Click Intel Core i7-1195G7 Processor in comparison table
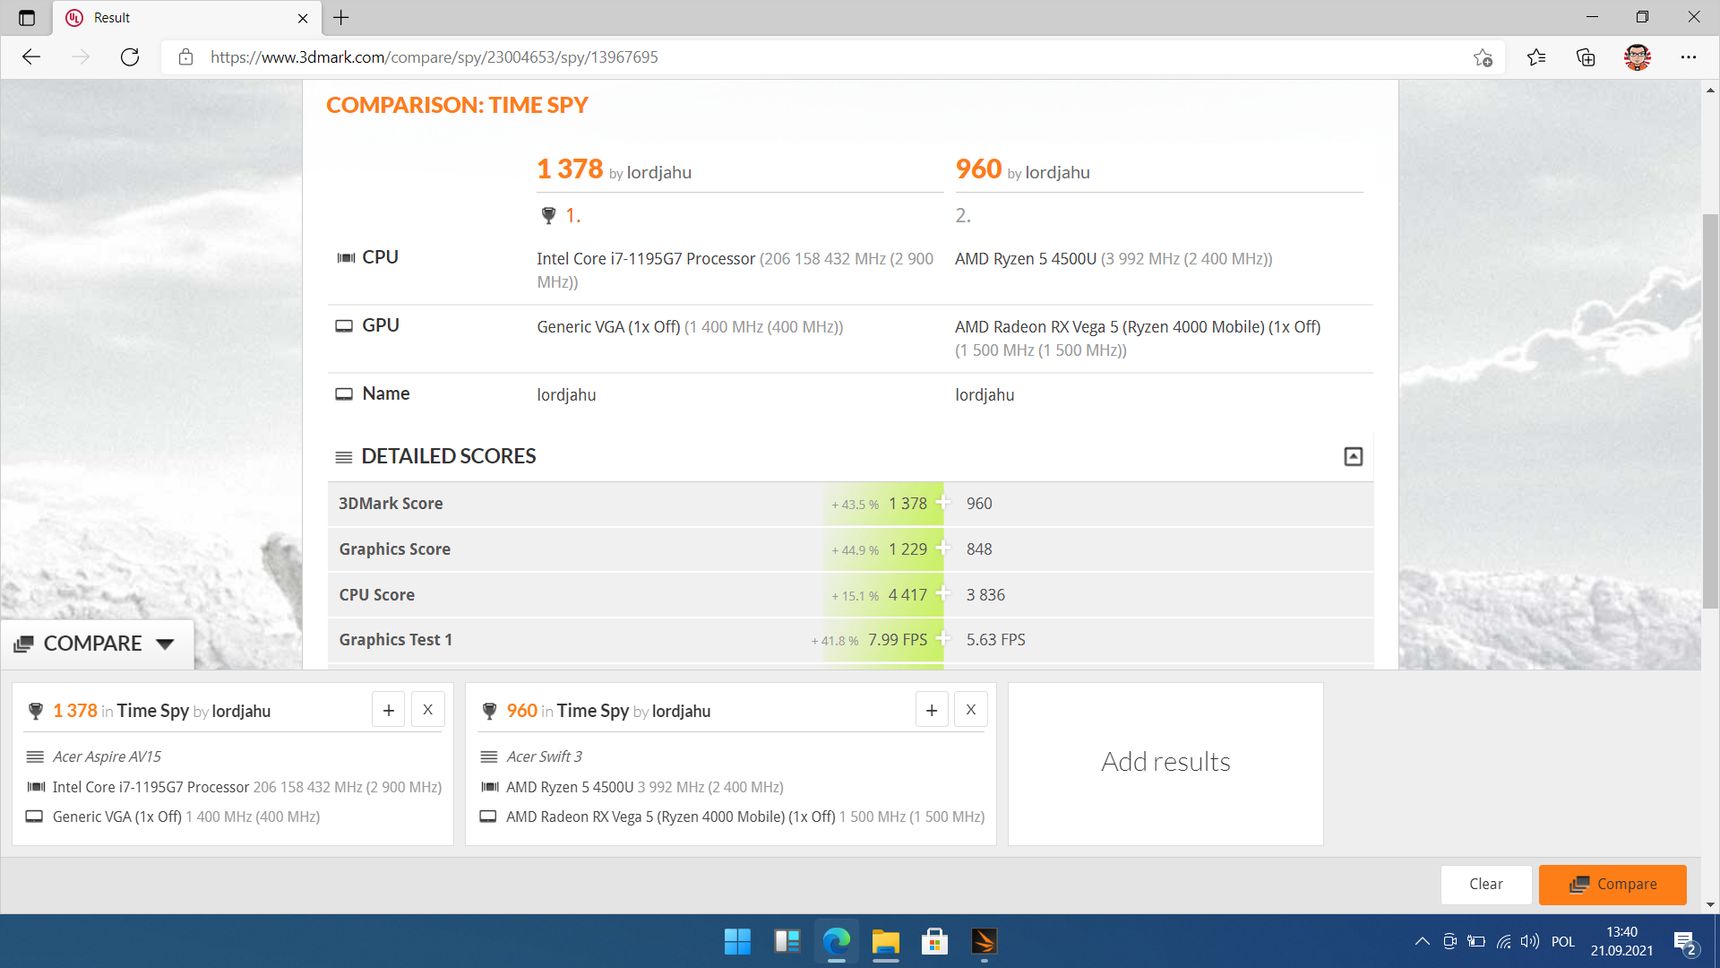 tap(646, 259)
